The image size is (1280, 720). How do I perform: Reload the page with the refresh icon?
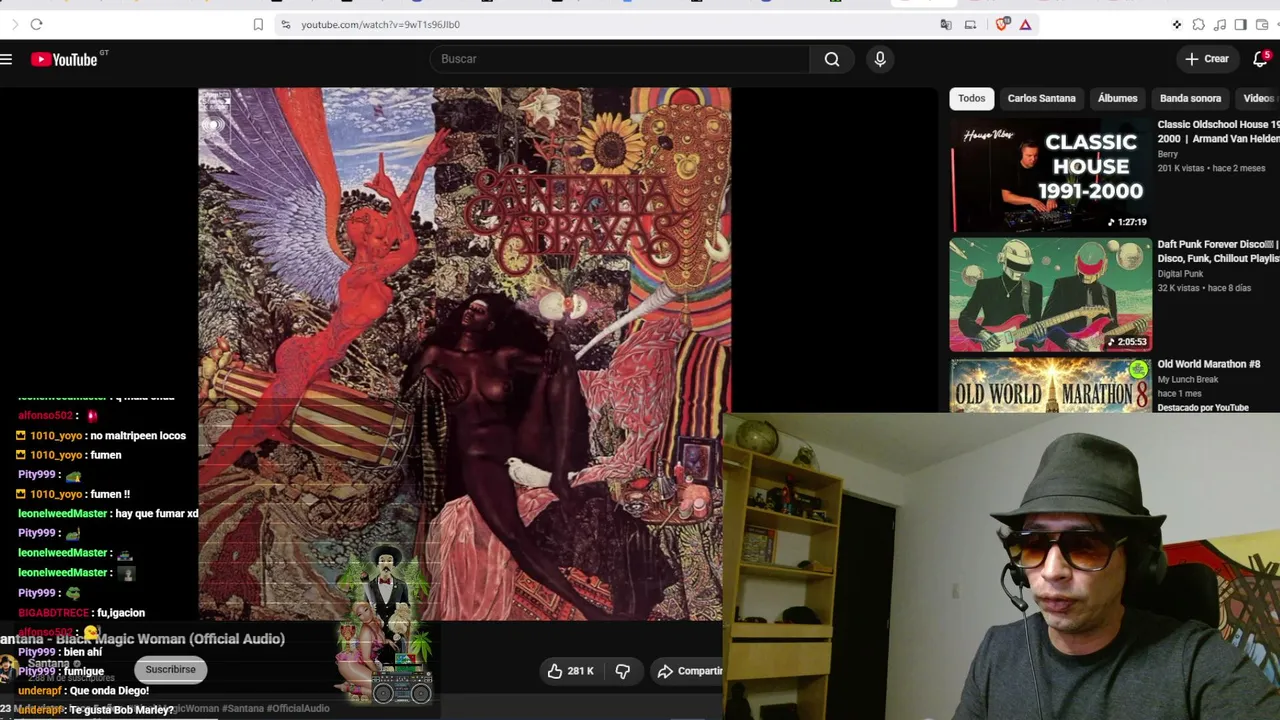[x=36, y=24]
